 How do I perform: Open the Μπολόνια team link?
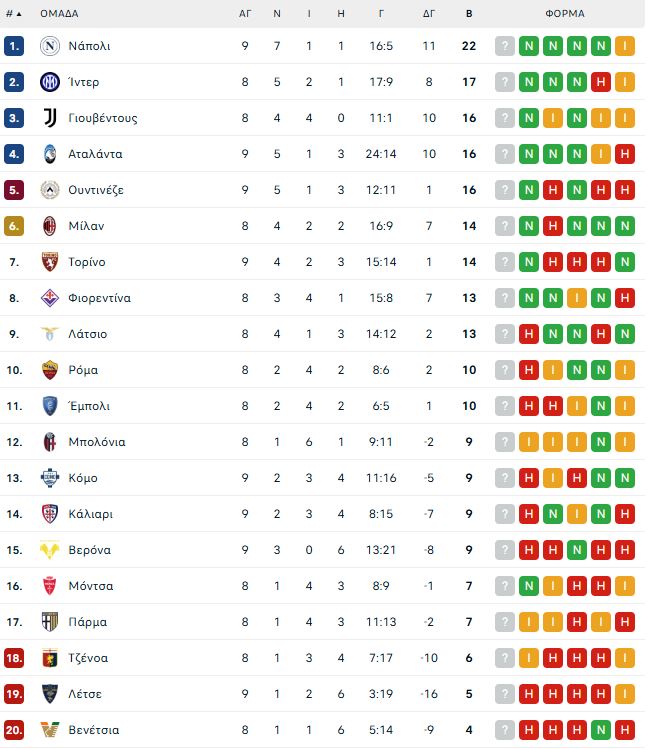click(x=97, y=442)
